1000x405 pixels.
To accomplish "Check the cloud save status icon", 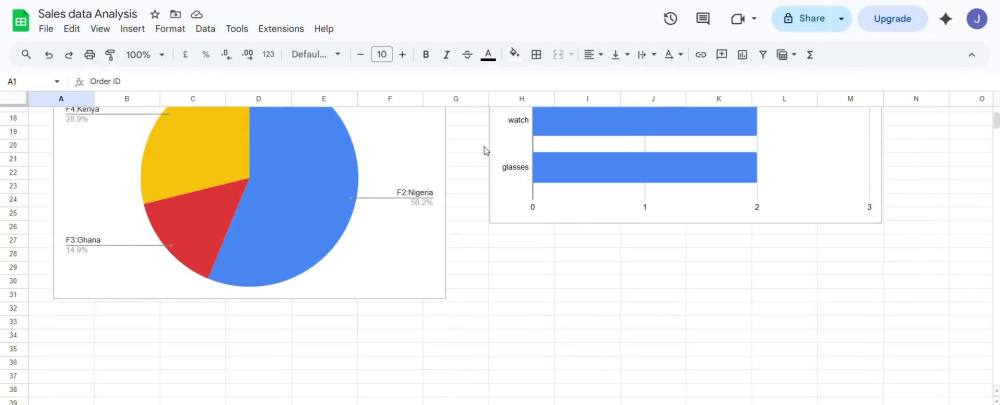I will pyautogui.click(x=196, y=14).
